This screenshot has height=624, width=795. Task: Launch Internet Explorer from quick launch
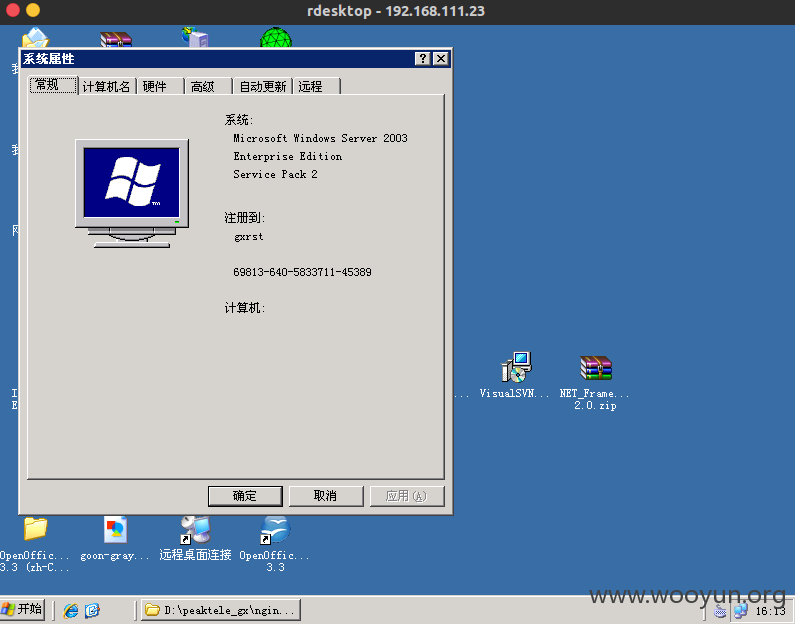click(70, 610)
